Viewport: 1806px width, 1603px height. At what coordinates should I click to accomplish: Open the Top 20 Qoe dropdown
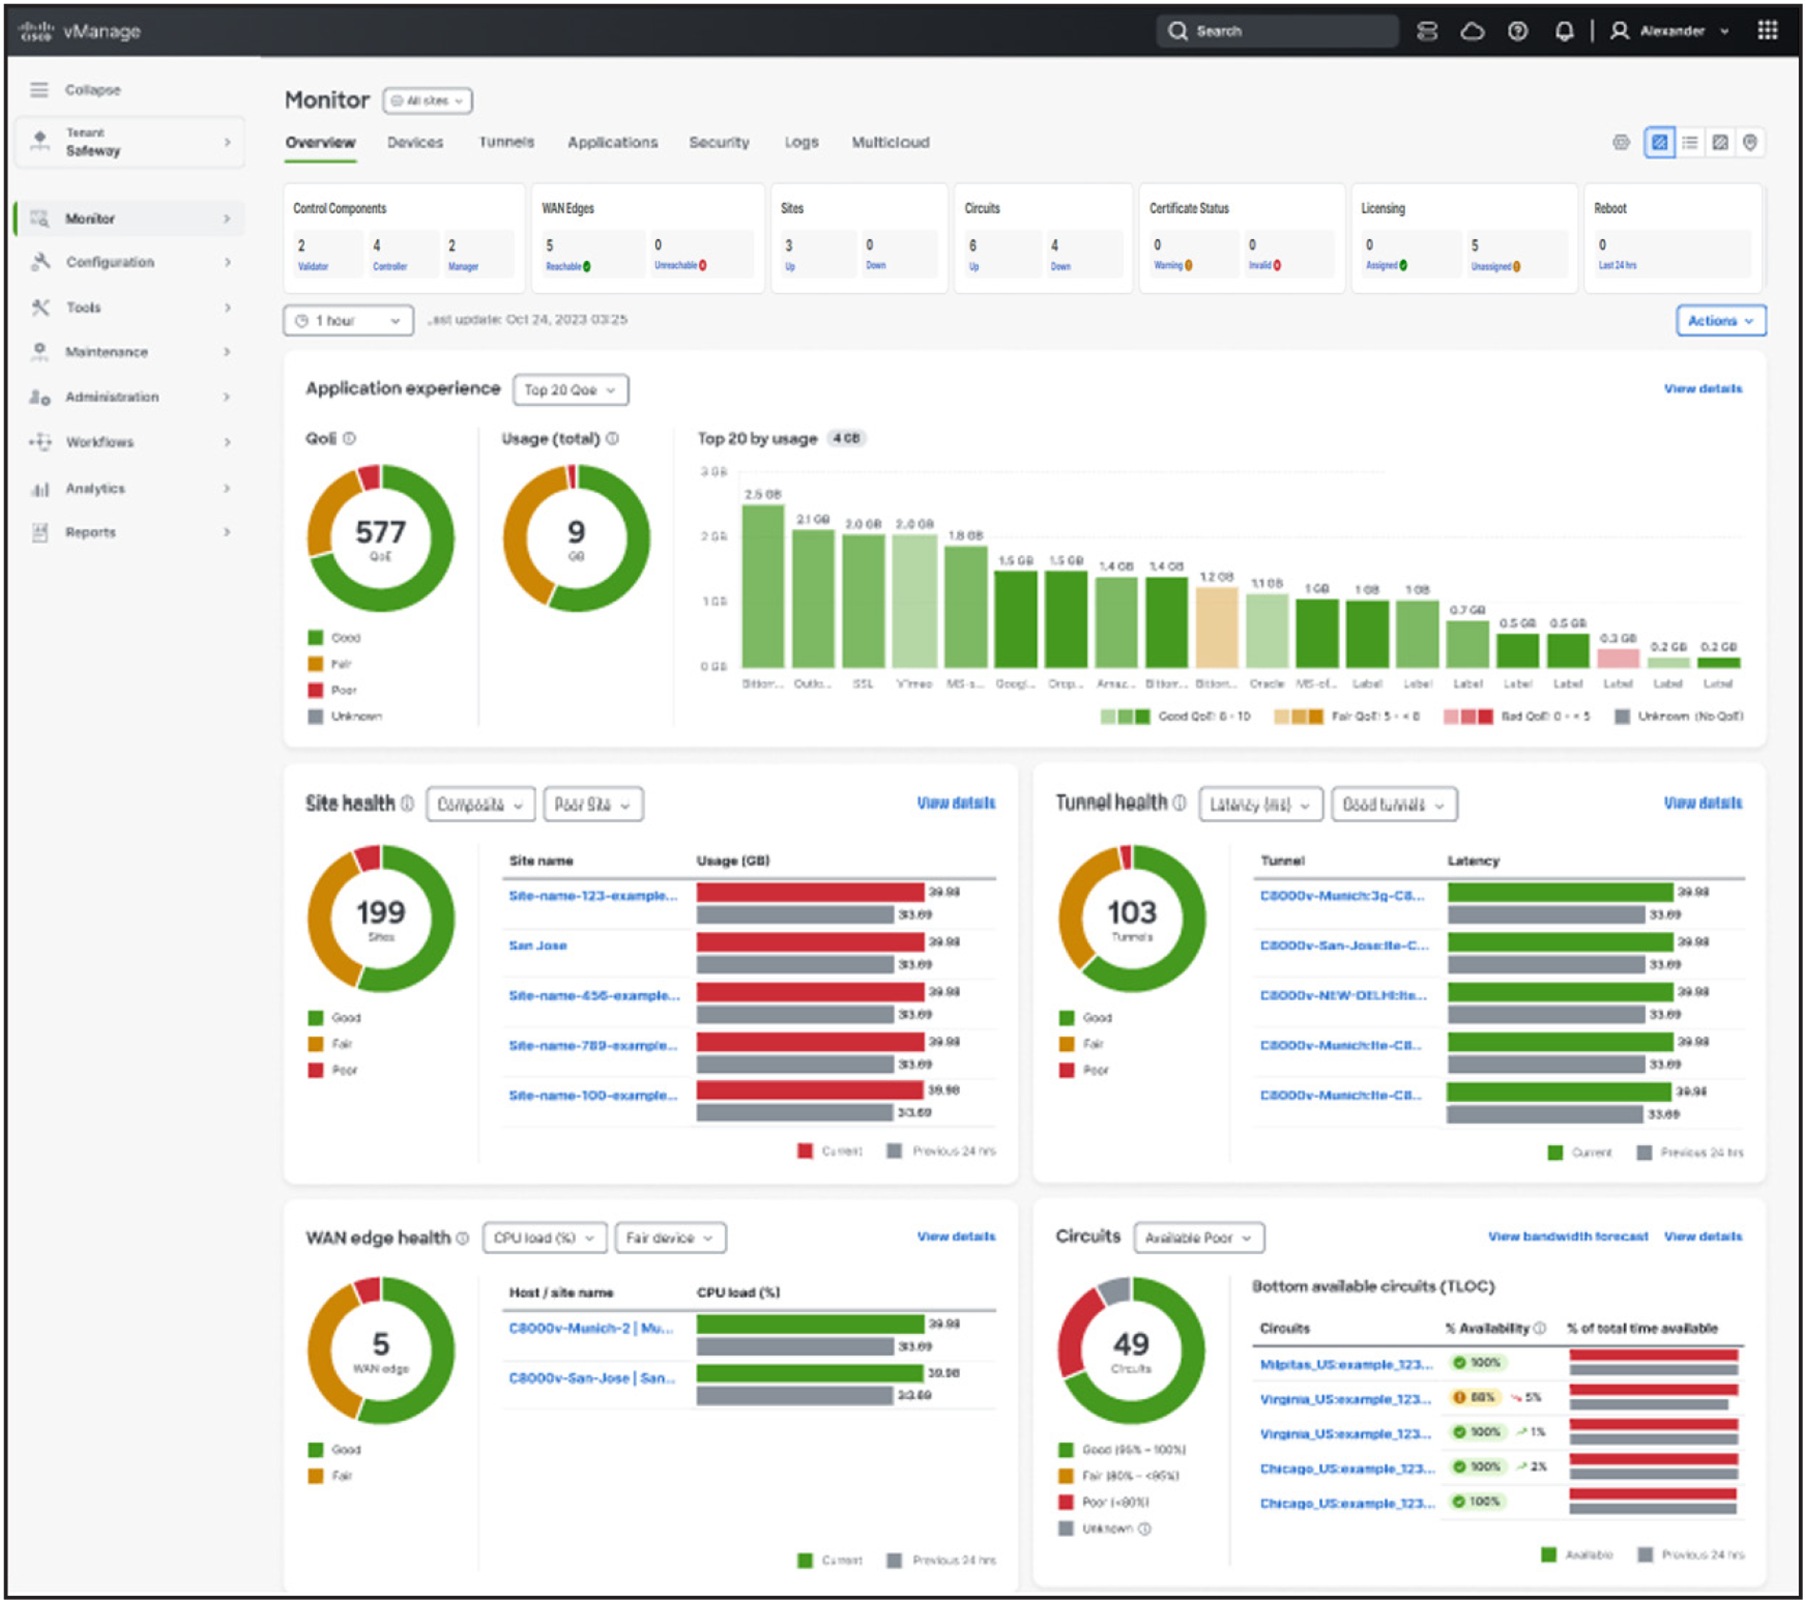pos(570,390)
